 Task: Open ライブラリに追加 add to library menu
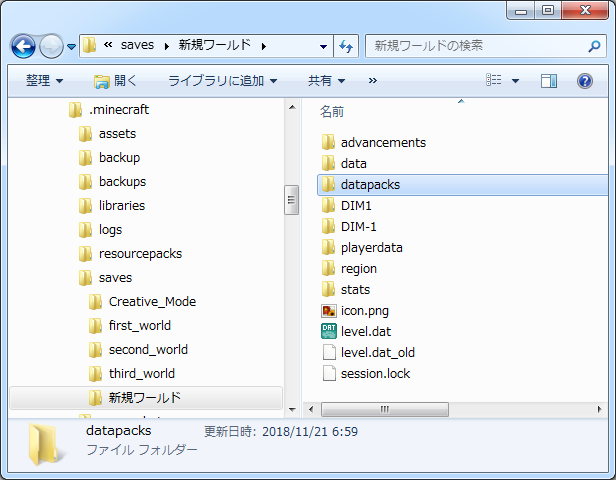[x=222, y=80]
